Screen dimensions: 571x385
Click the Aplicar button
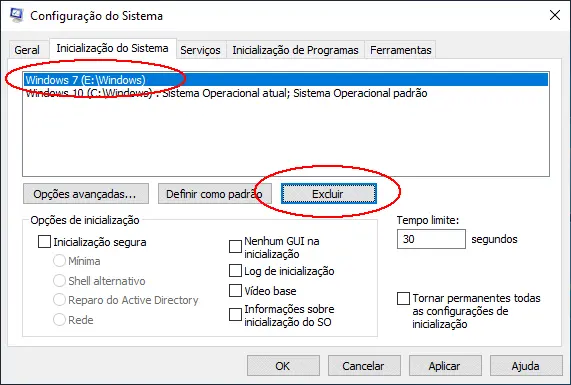445,366
